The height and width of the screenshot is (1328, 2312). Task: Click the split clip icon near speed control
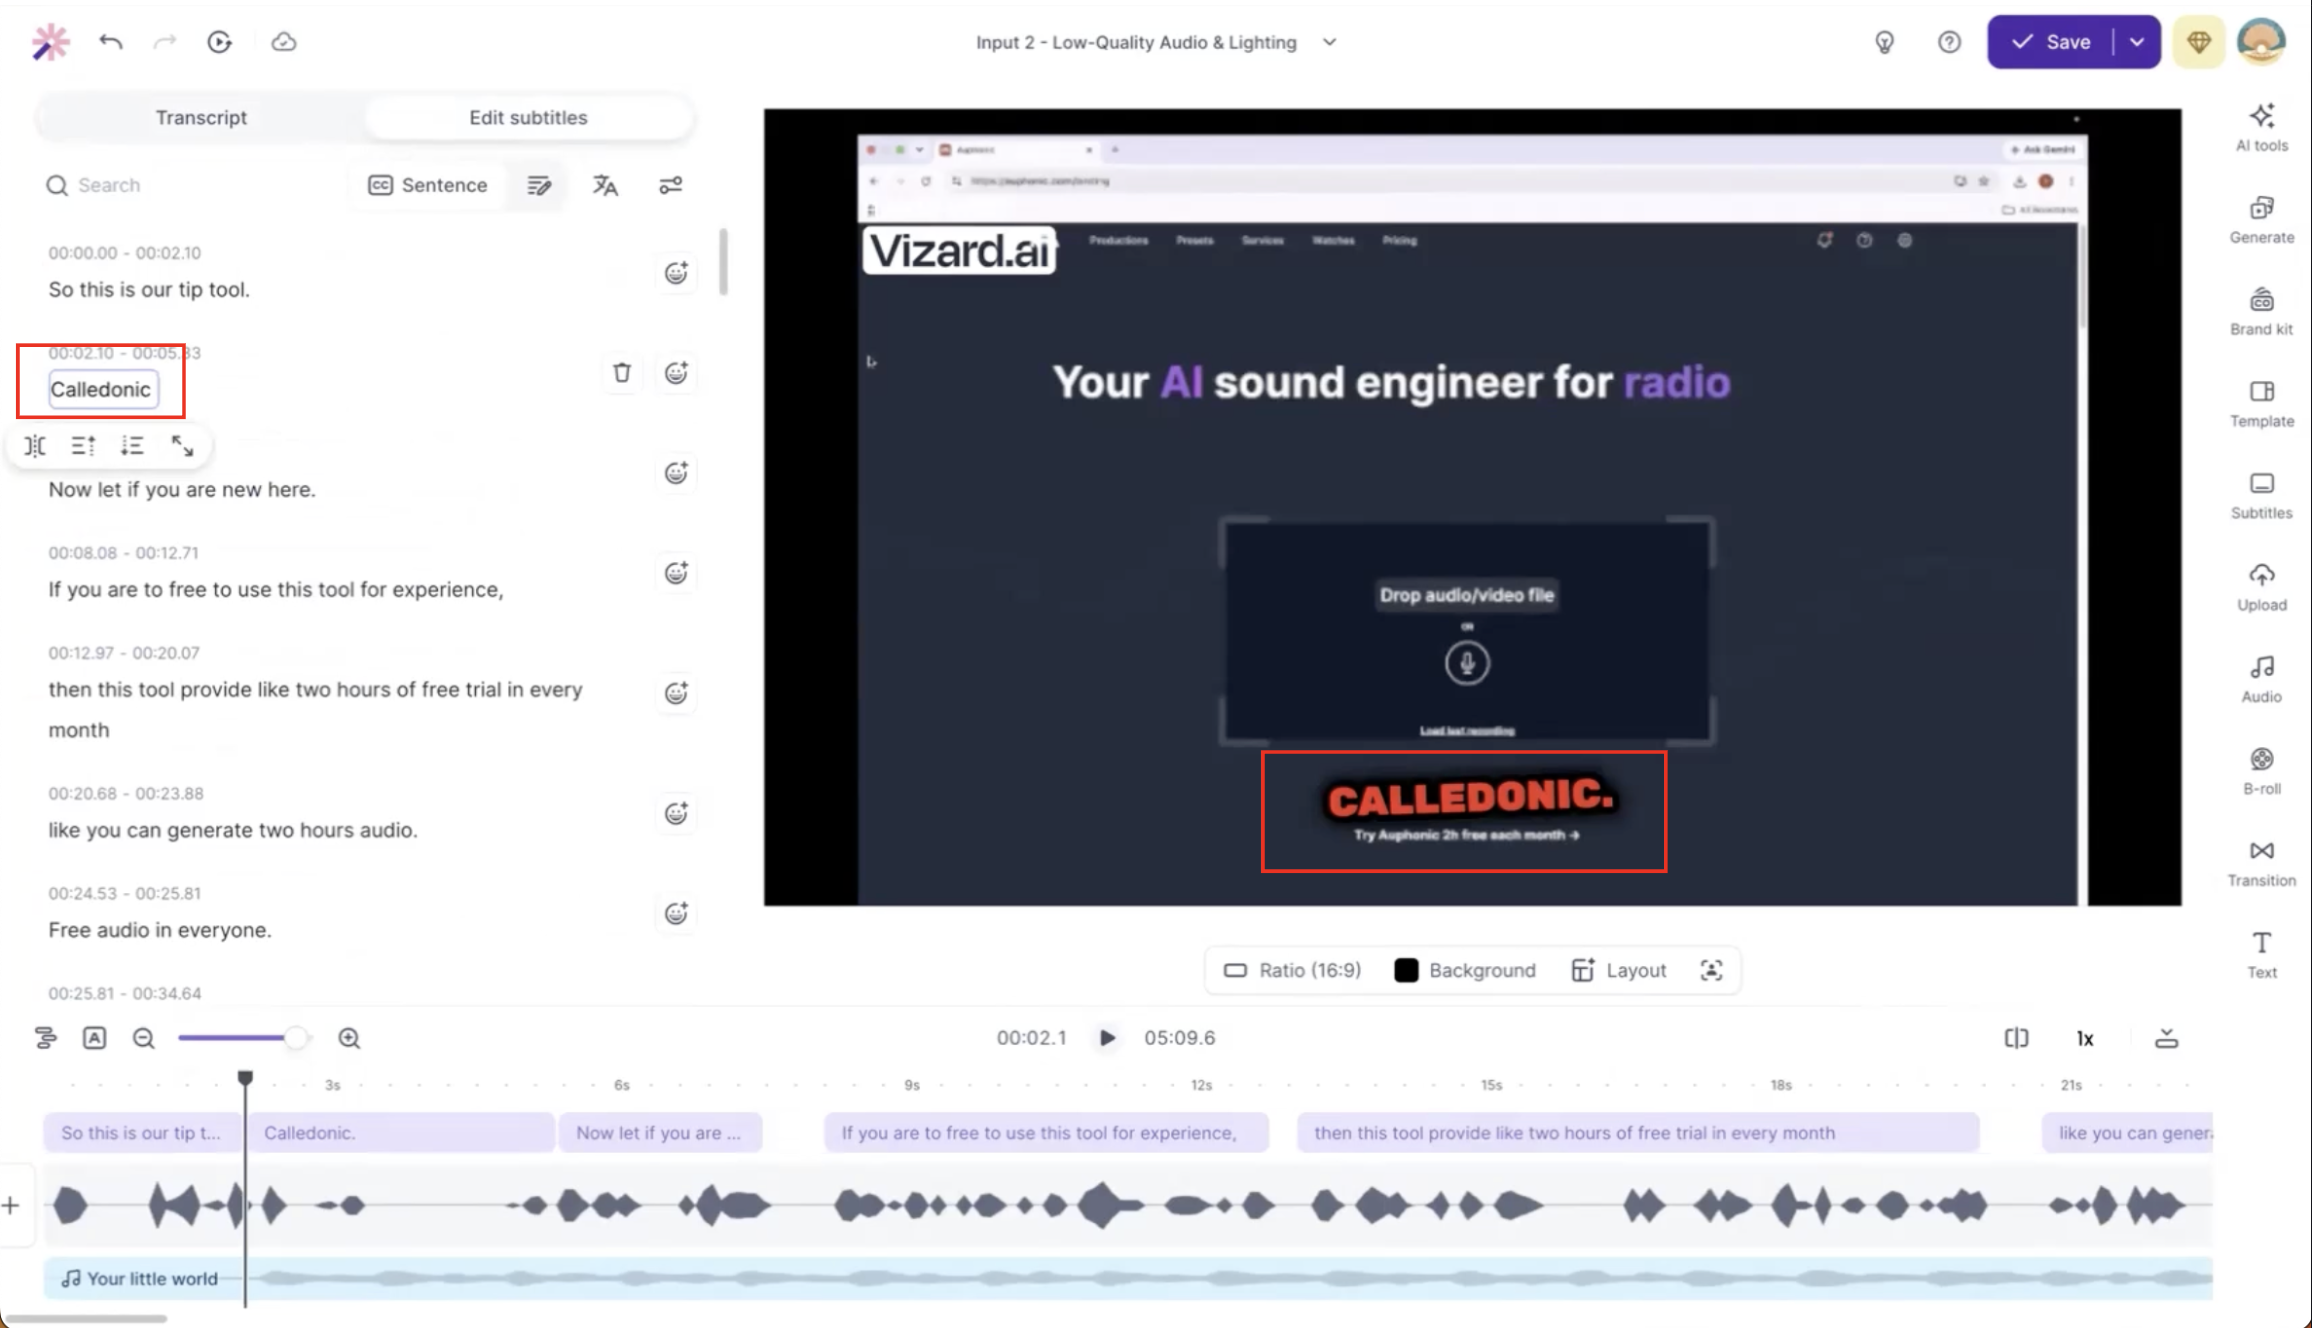pyautogui.click(x=2016, y=1038)
